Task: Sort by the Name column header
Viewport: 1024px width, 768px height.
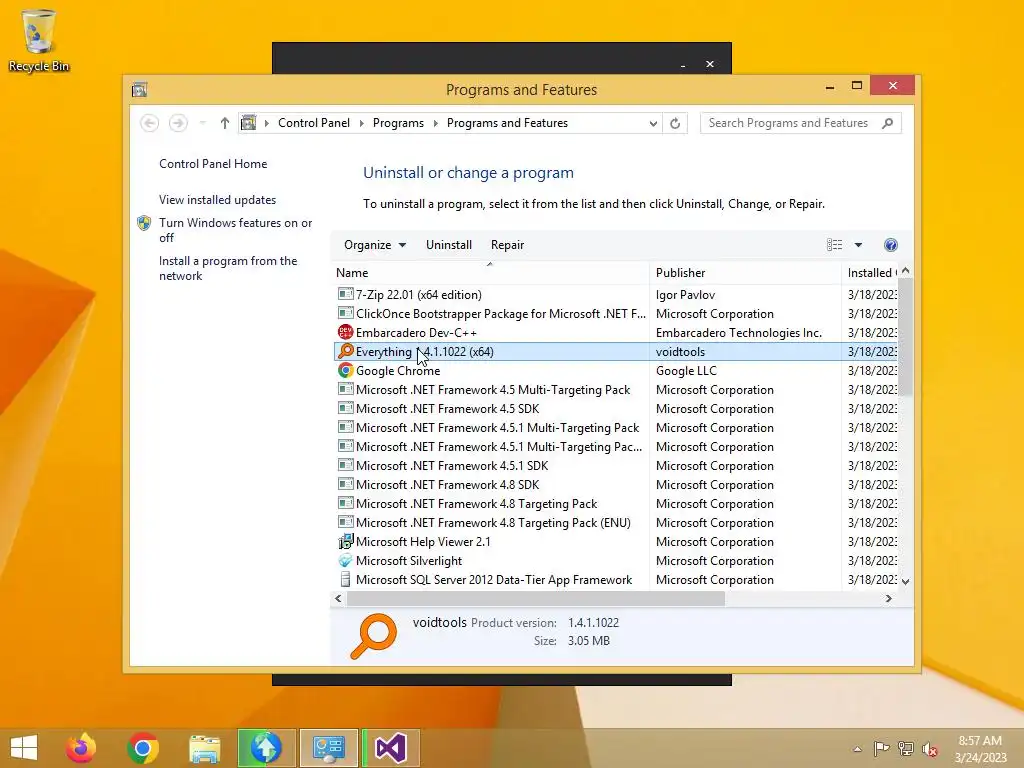Action: click(x=490, y=273)
